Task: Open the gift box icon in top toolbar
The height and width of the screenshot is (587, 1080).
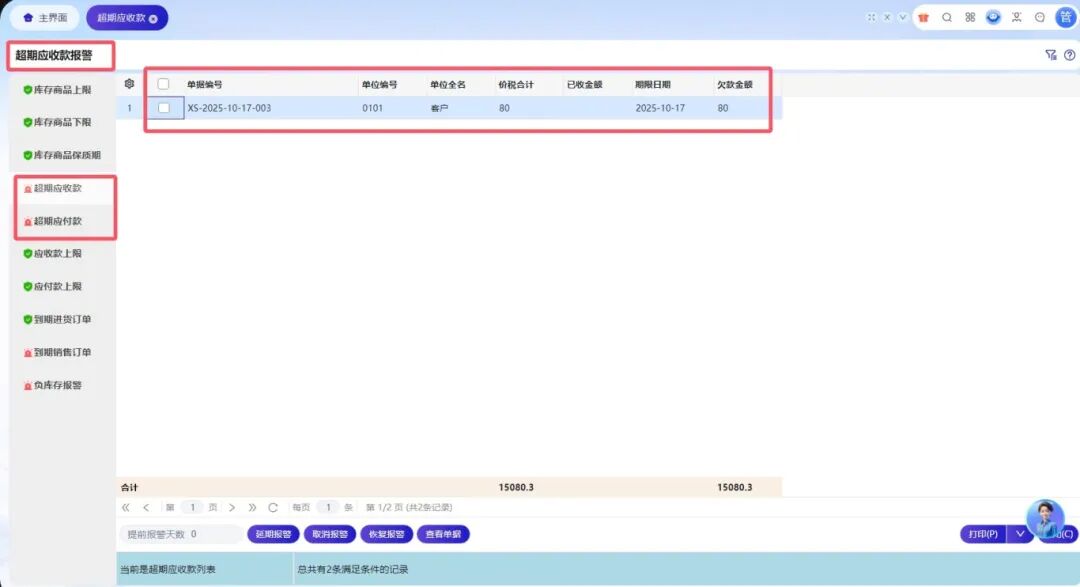Action: (x=923, y=17)
